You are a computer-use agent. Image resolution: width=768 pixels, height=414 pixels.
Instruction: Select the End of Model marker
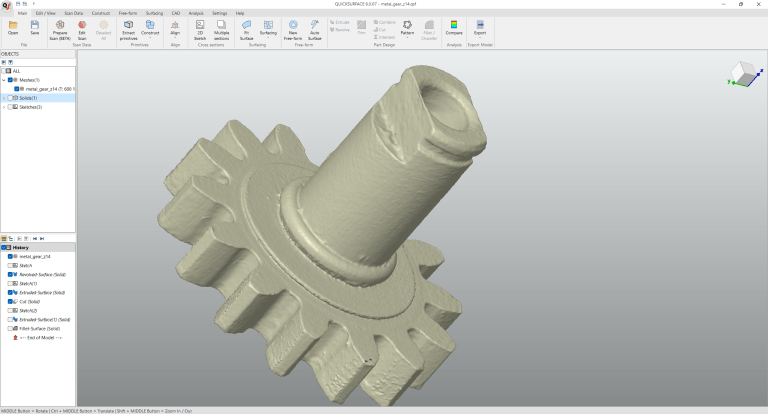(x=41, y=338)
